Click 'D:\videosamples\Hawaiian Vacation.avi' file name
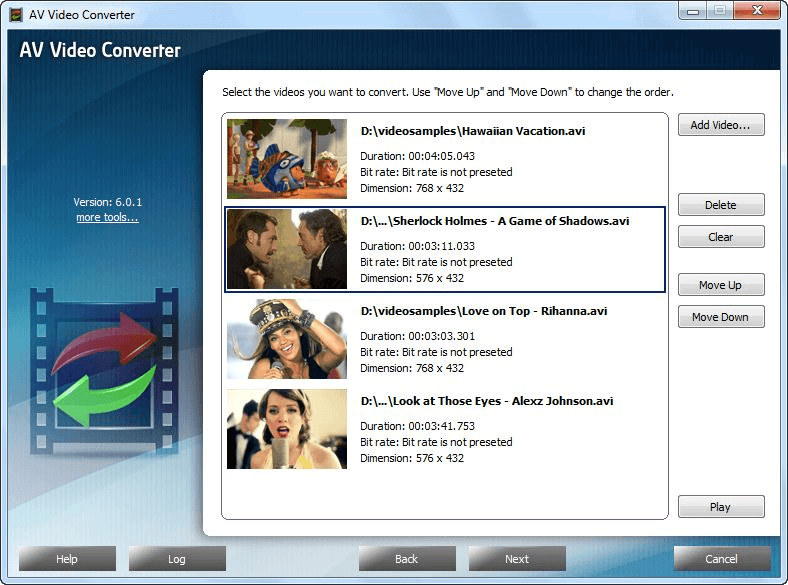Viewport: 788px width, 585px height. coord(473,131)
